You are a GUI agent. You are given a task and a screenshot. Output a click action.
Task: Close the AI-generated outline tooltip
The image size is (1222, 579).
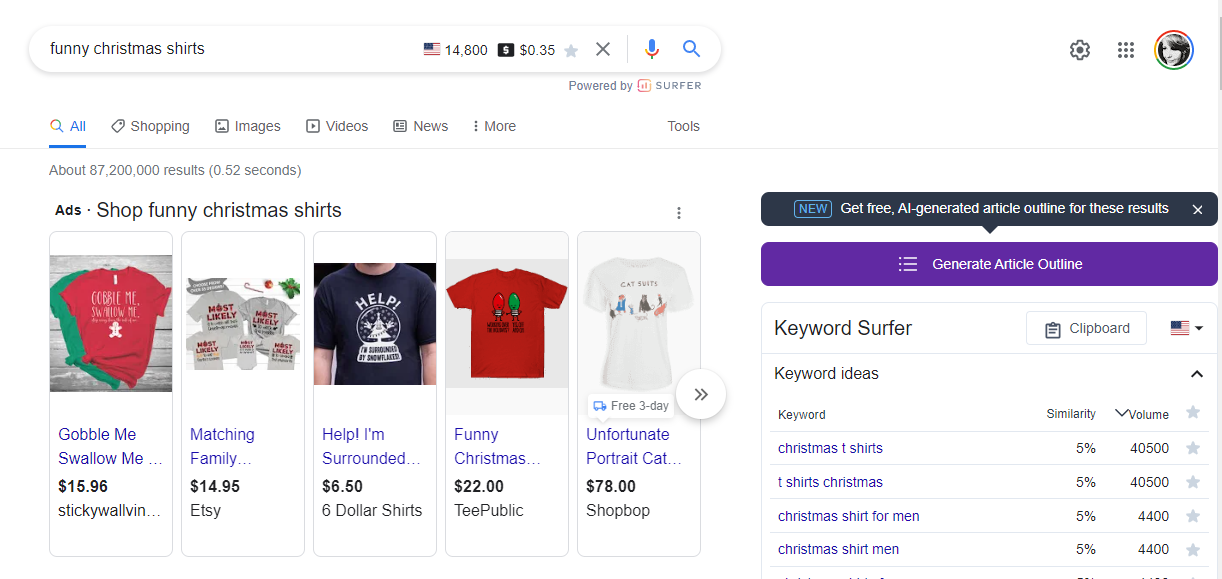pyautogui.click(x=1198, y=209)
